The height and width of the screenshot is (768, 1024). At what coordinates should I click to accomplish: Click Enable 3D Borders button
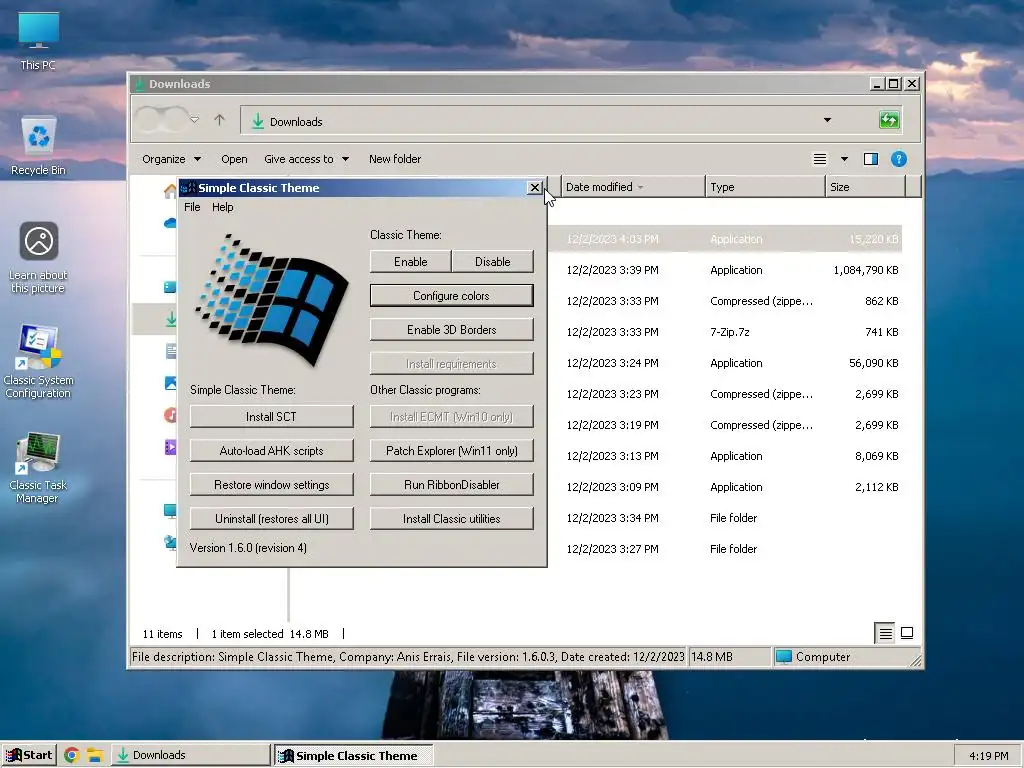[451, 330]
